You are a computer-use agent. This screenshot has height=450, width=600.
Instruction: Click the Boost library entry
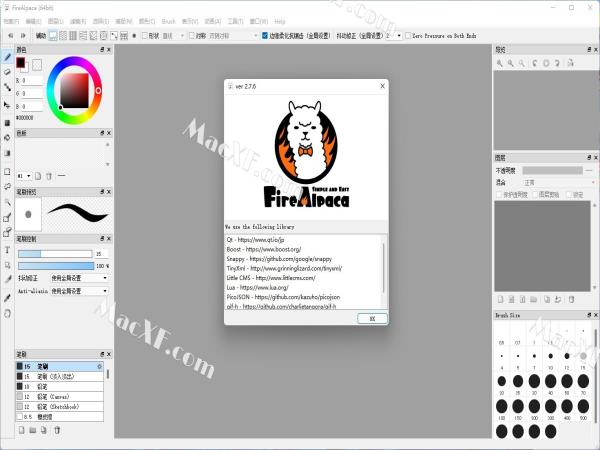(x=264, y=249)
